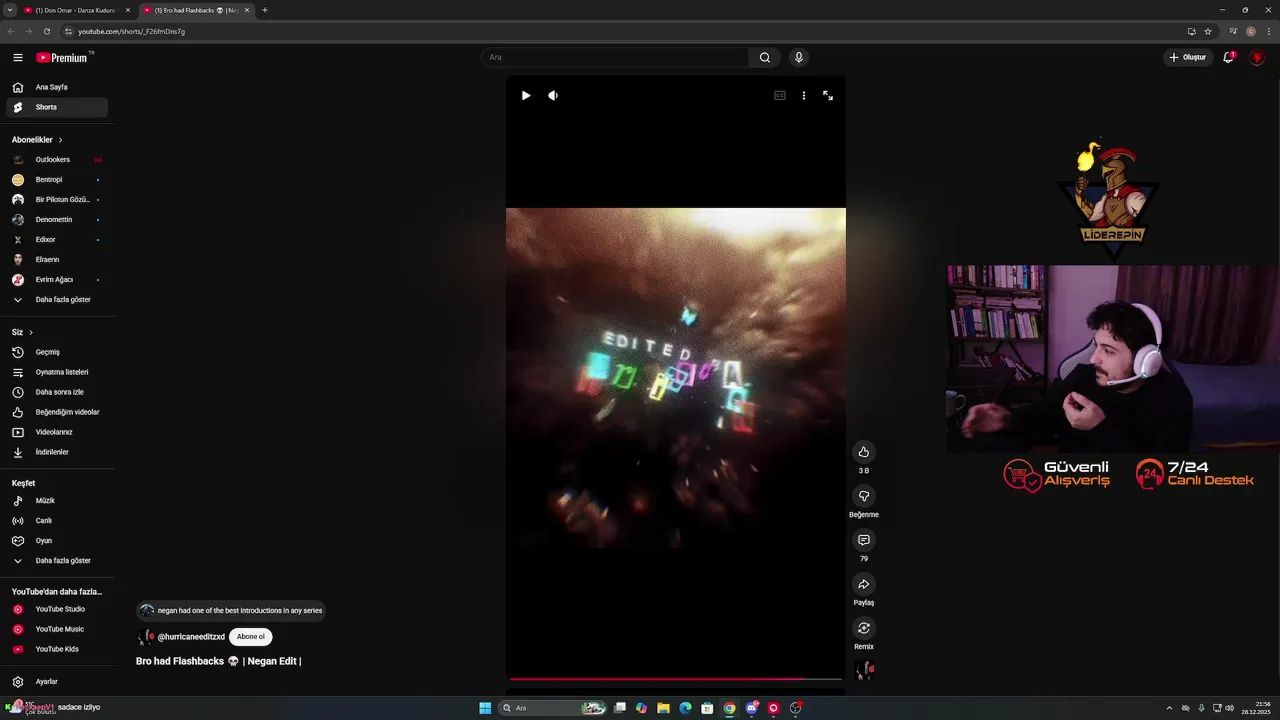Open the Oluştur create menu
This screenshot has height=720, width=1280.
click(x=1188, y=57)
